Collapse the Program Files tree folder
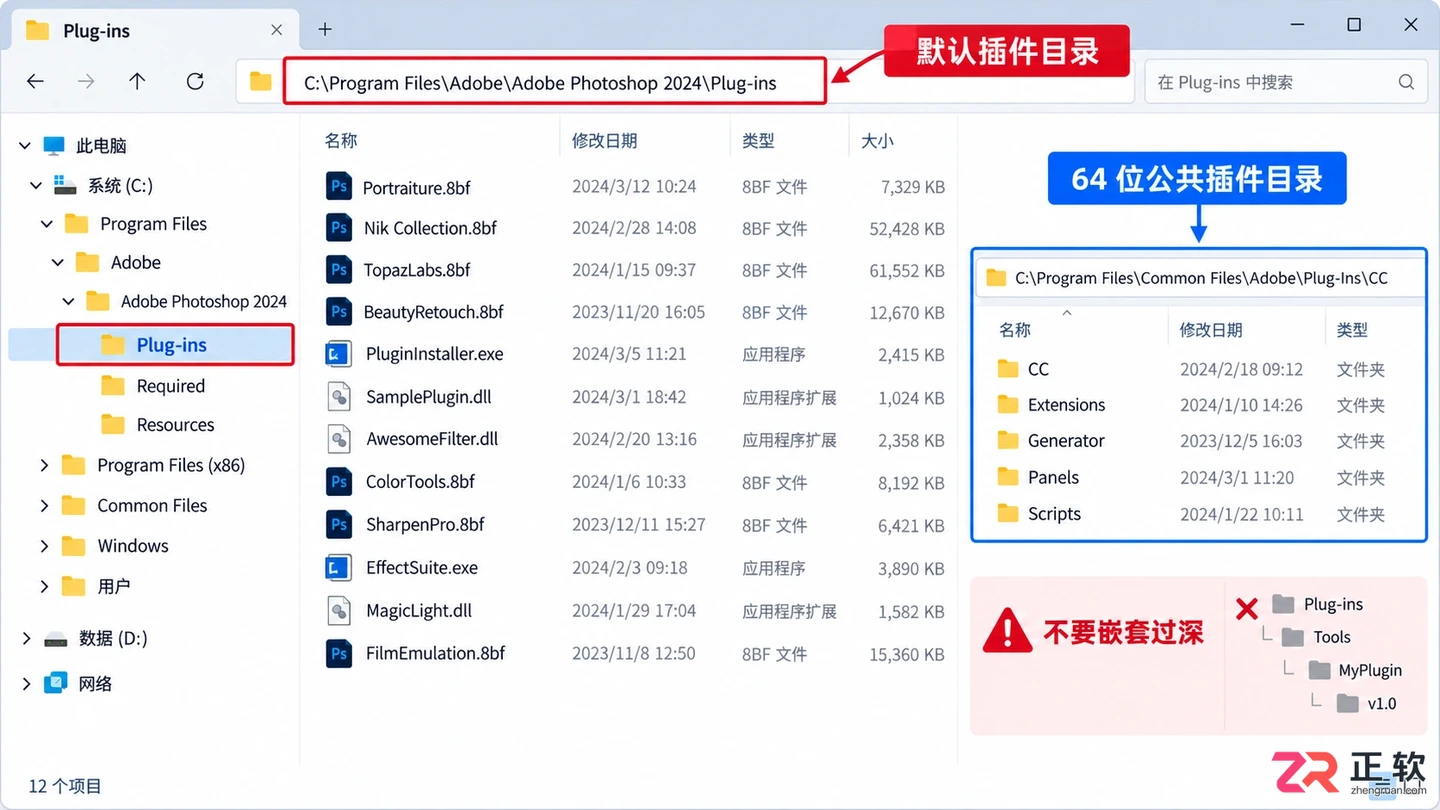The image size is (1440, 810). point(47,224)
